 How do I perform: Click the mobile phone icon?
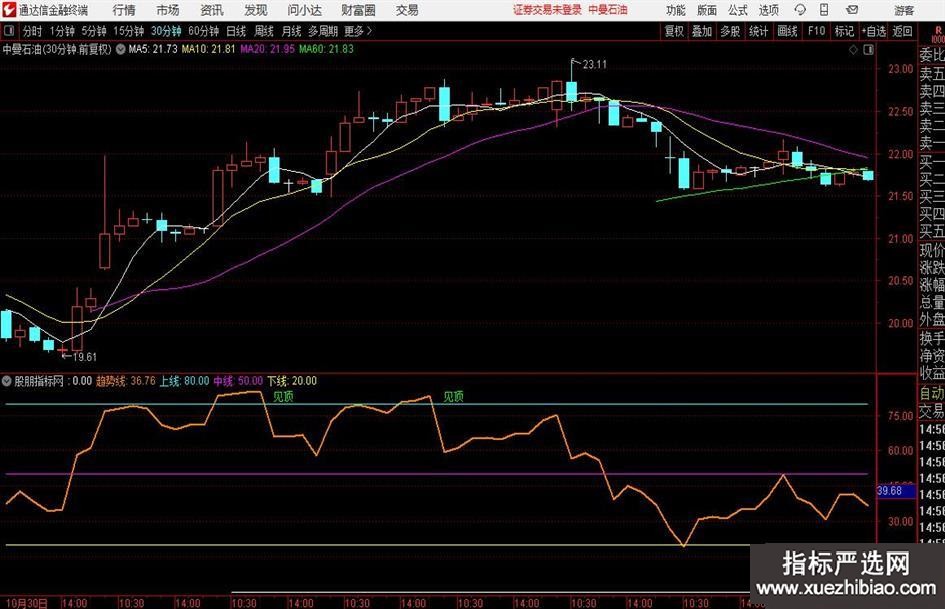pos(824,10)
